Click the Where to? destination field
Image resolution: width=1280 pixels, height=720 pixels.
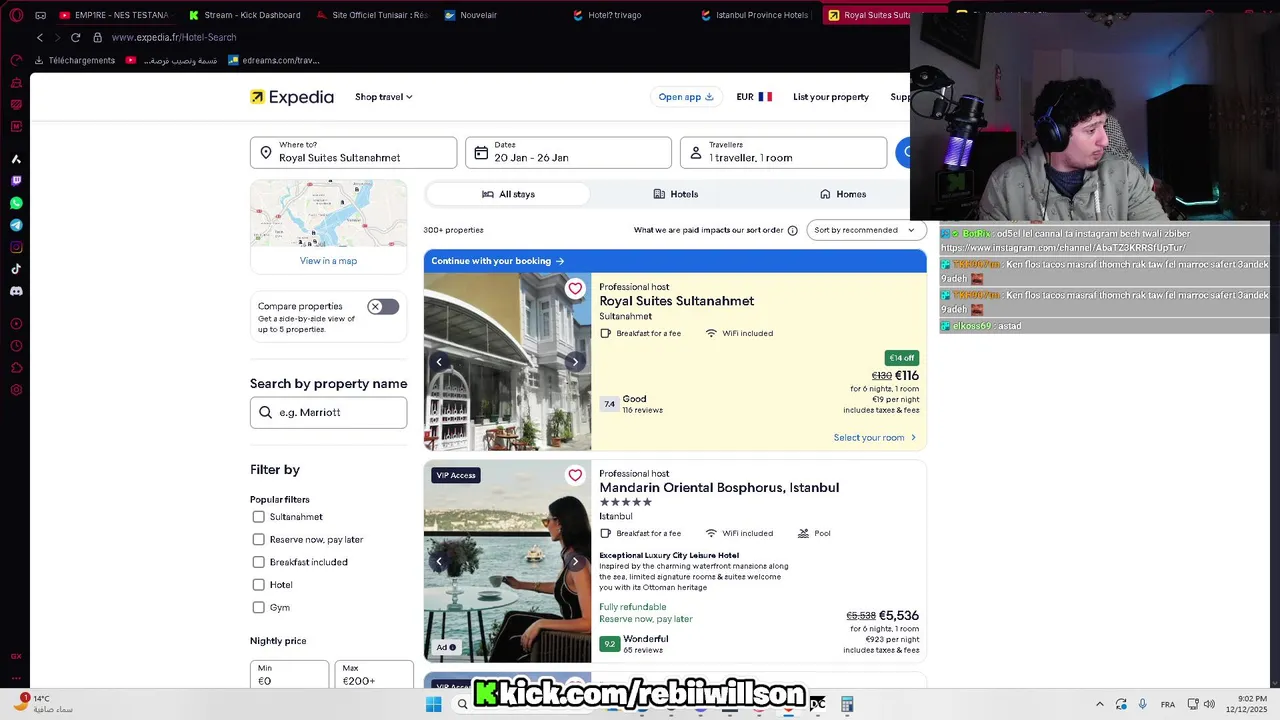(x=354, y=153)
